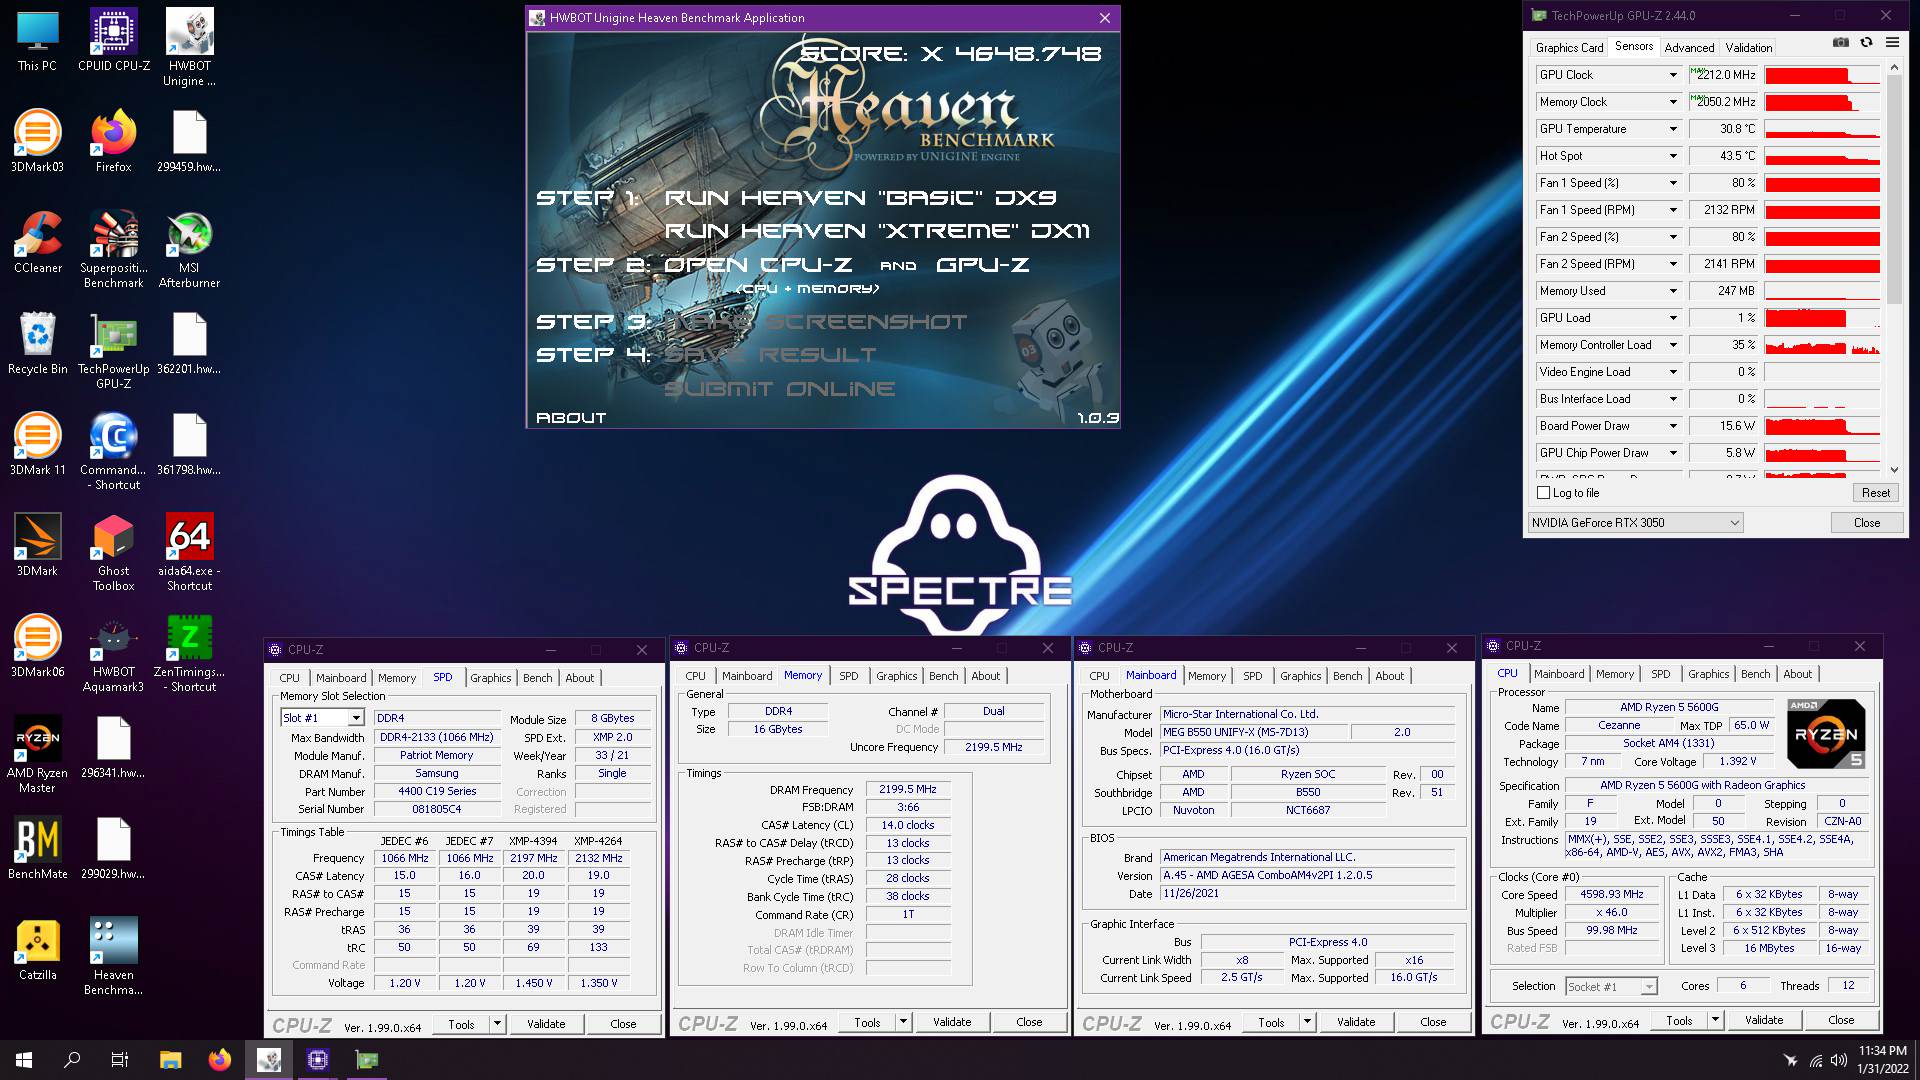Click the GPU-Z Reset button
The height and width of the screenshot is (1080, 1920).
click(x=1876, y=493)
